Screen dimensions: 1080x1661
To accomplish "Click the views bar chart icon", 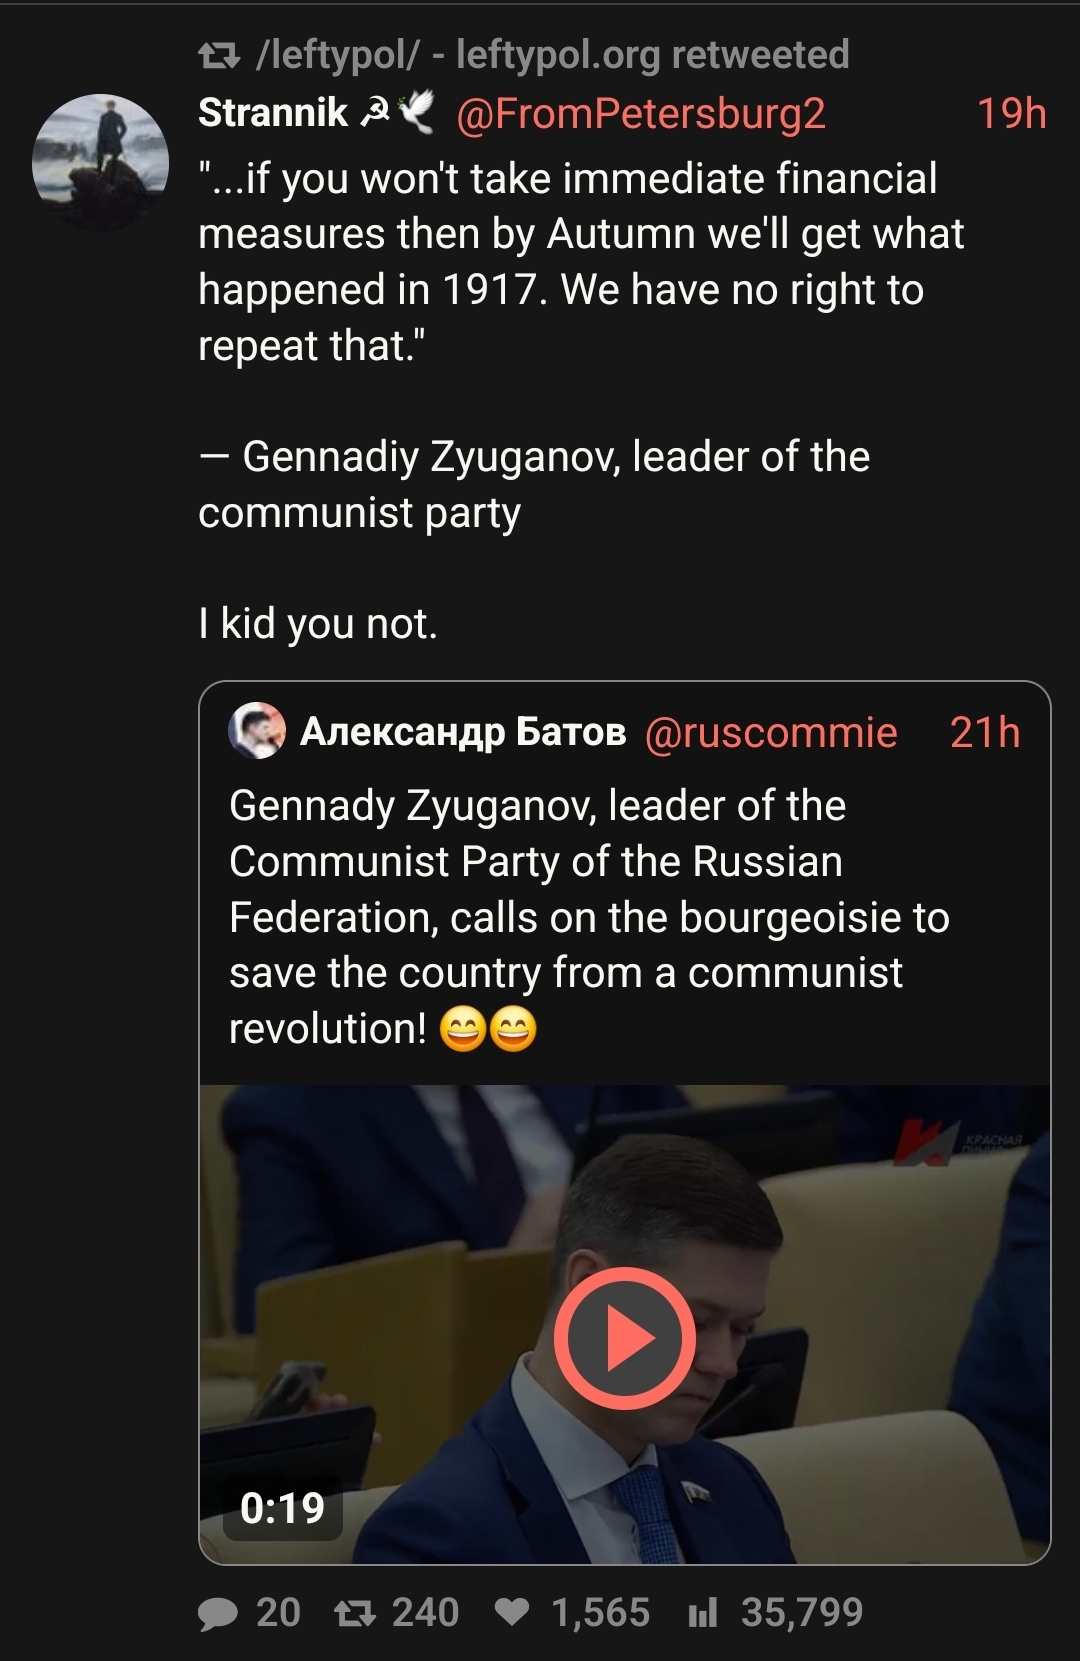I will click(x=703, y=1613).
